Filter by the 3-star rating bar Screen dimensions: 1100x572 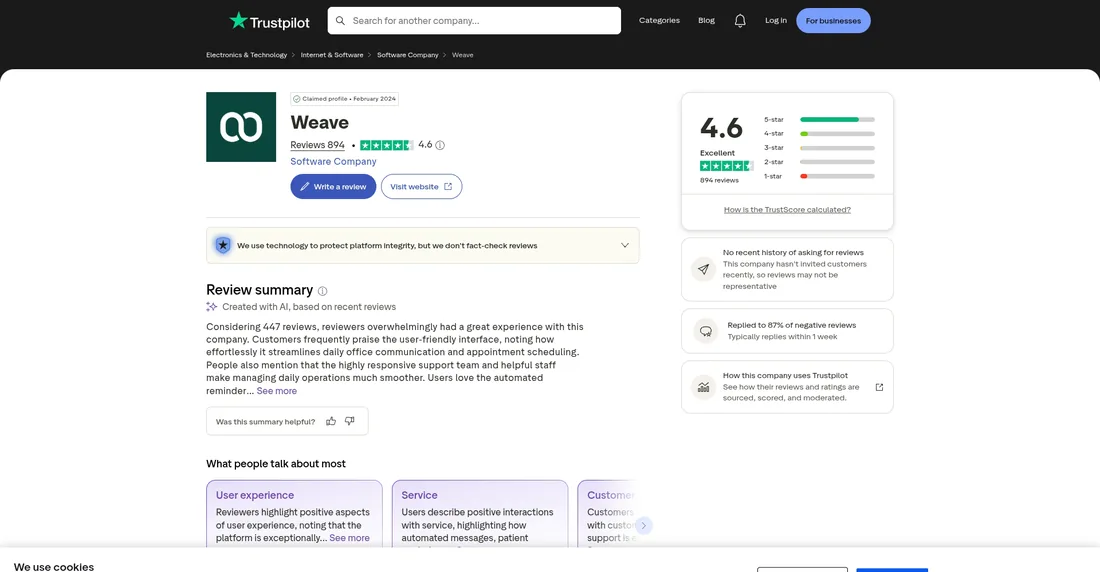(x=819, y=148)
